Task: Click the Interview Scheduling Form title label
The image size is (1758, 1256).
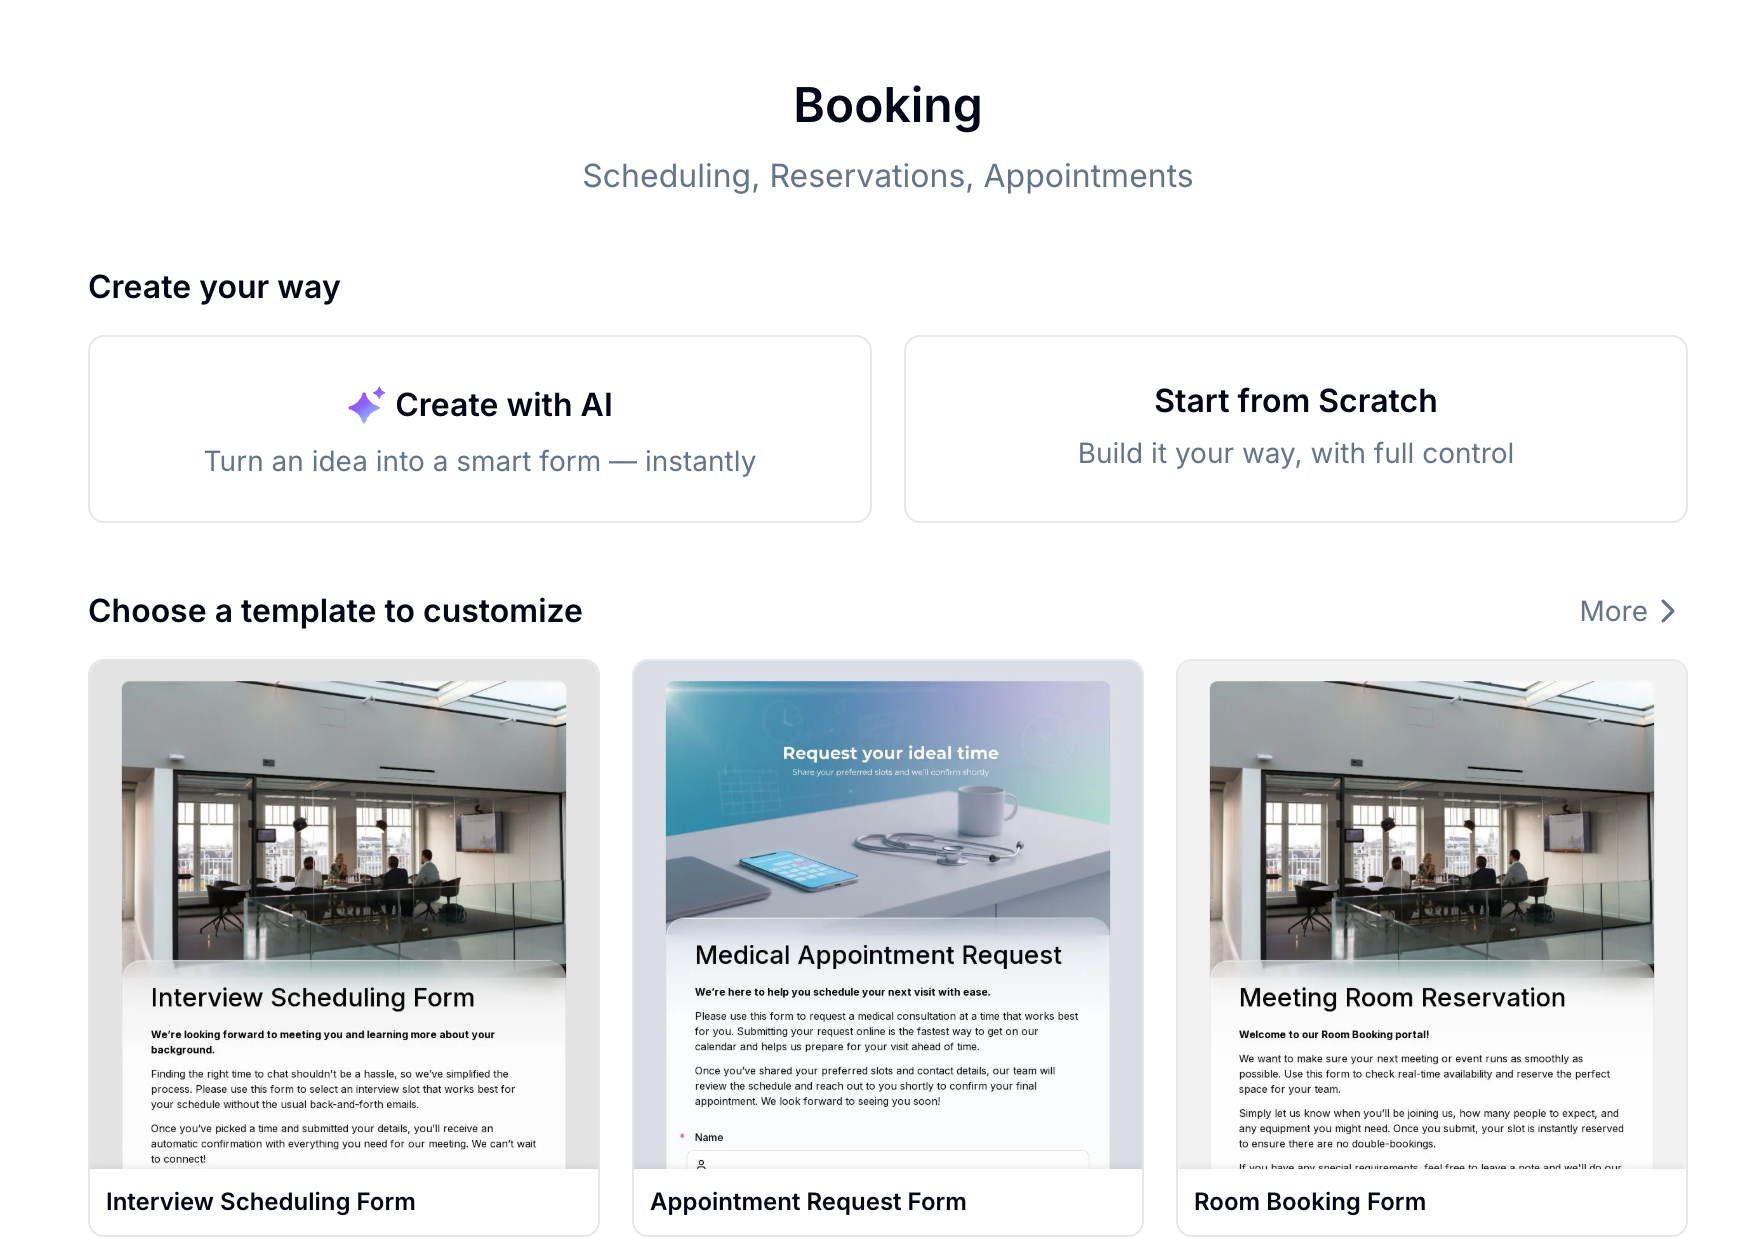Action: 261,1201
